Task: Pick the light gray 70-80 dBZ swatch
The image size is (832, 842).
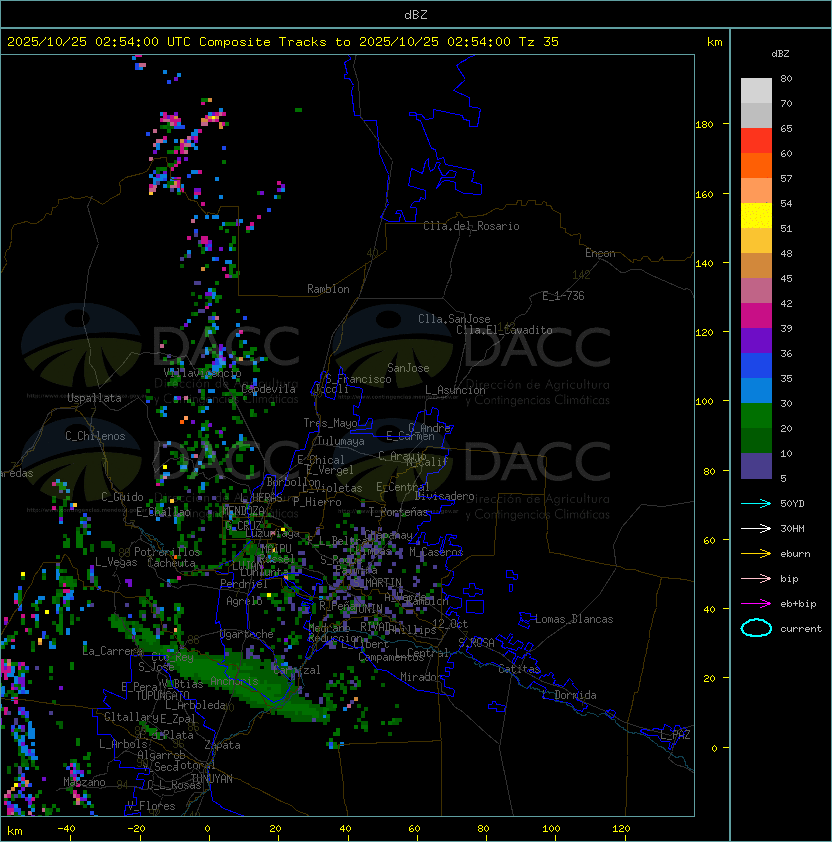Action: tap(756, 91)
